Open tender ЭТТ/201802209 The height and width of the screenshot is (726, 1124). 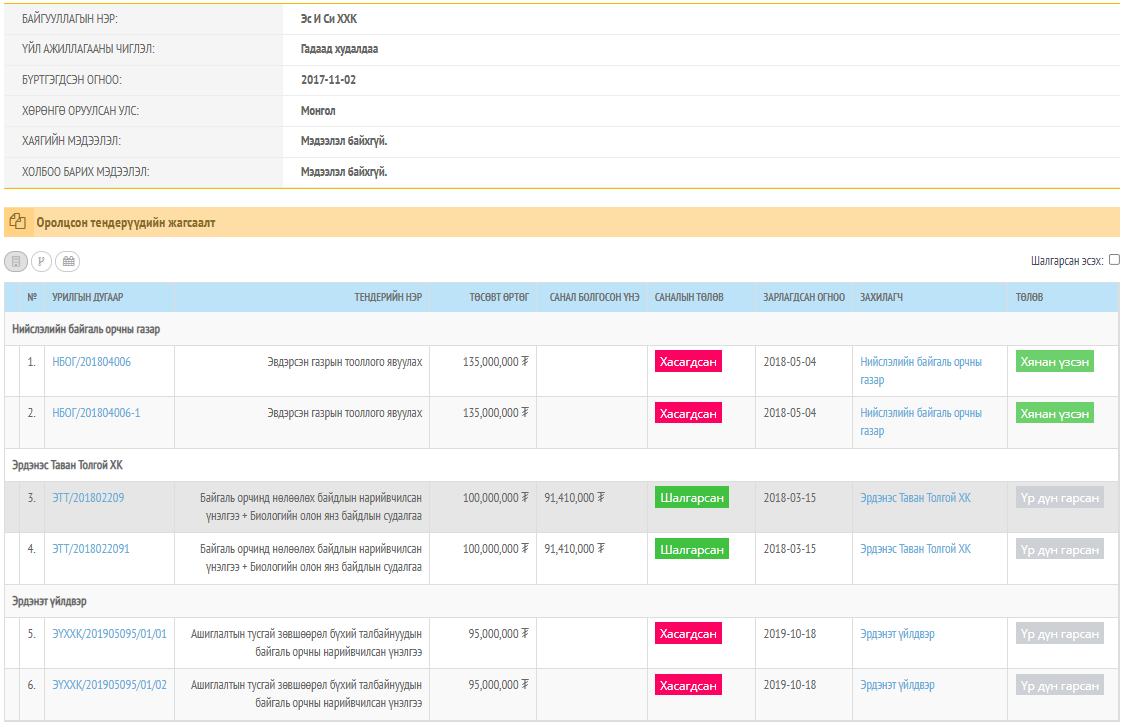(88, 498)
